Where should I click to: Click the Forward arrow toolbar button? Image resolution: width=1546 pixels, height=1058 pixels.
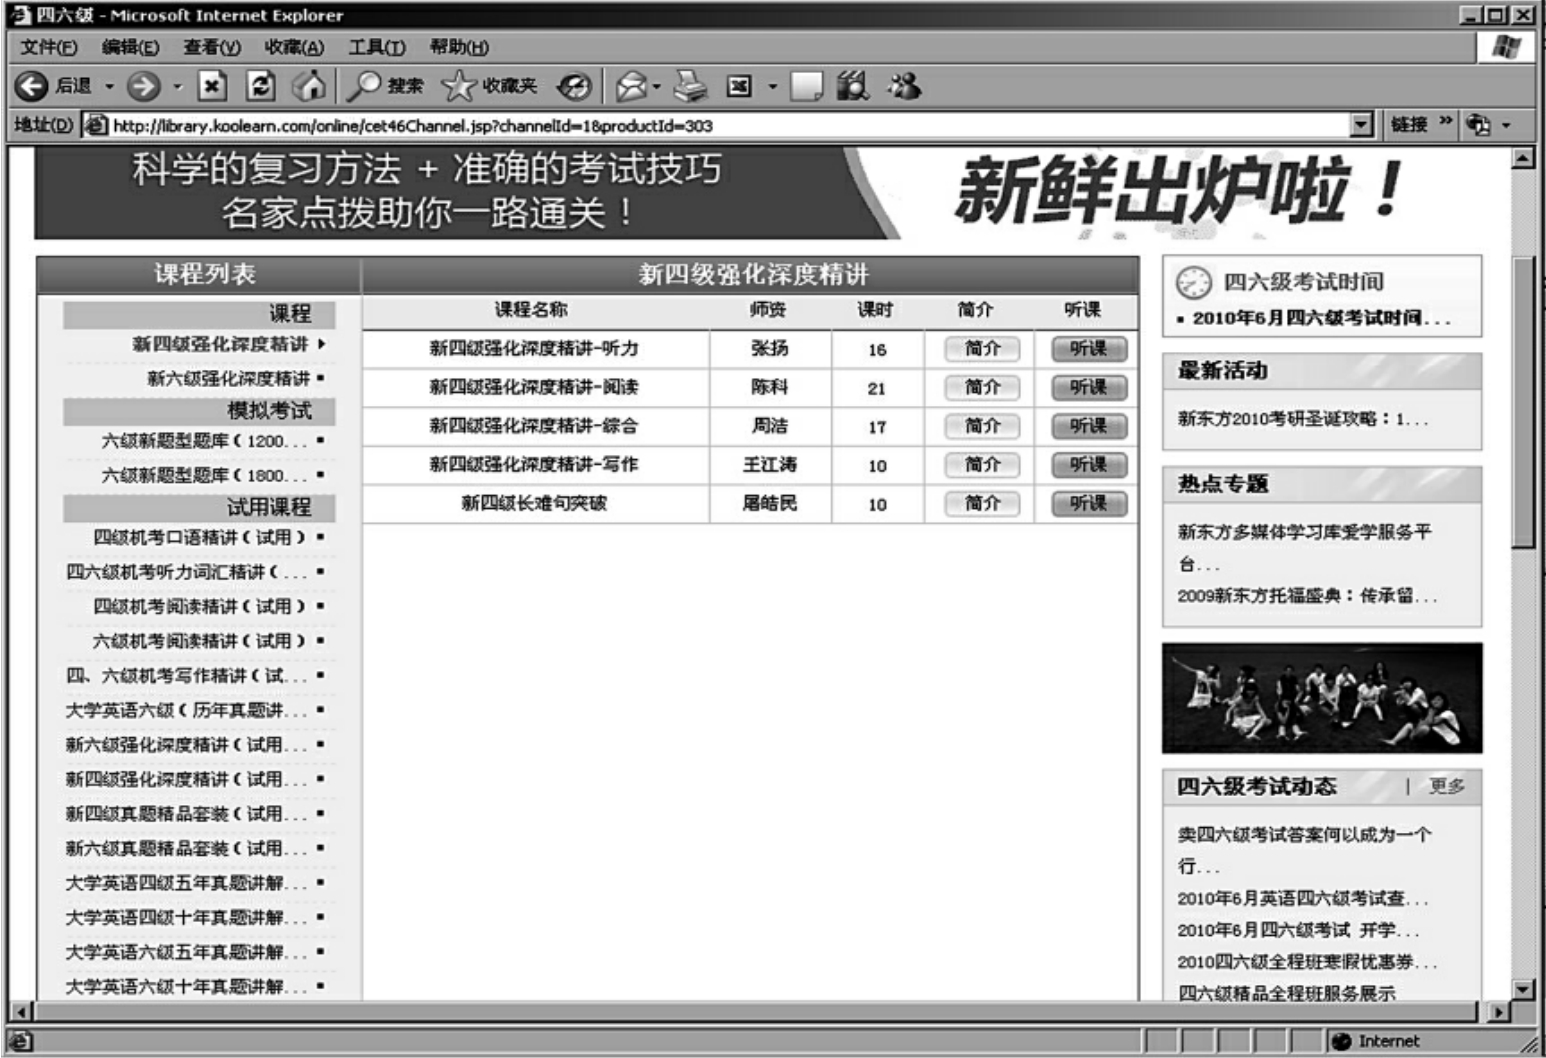pyautogui.click(x=144, y=87)
